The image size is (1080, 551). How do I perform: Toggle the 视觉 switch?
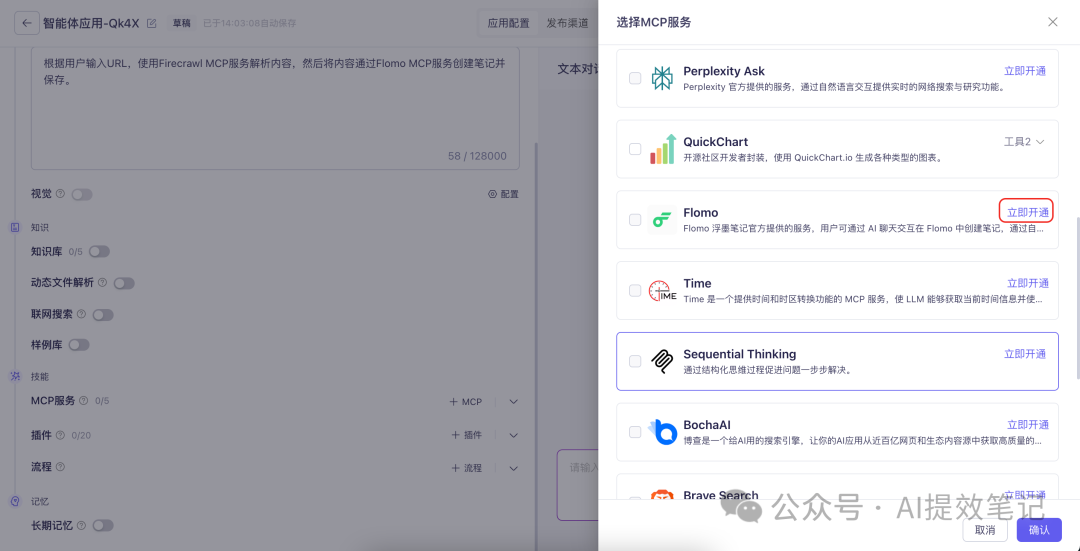pos(82,195)
